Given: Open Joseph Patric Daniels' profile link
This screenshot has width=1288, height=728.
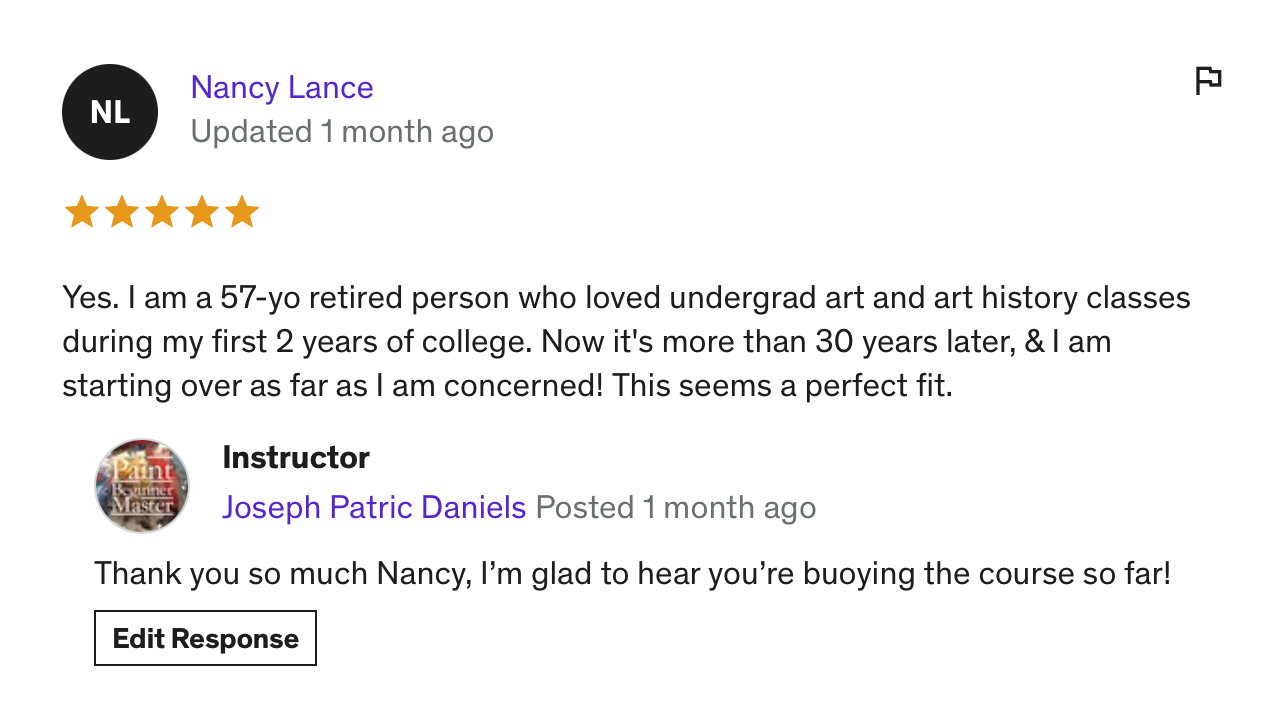Looking at the screenshot, I should [x=374, y=508].
